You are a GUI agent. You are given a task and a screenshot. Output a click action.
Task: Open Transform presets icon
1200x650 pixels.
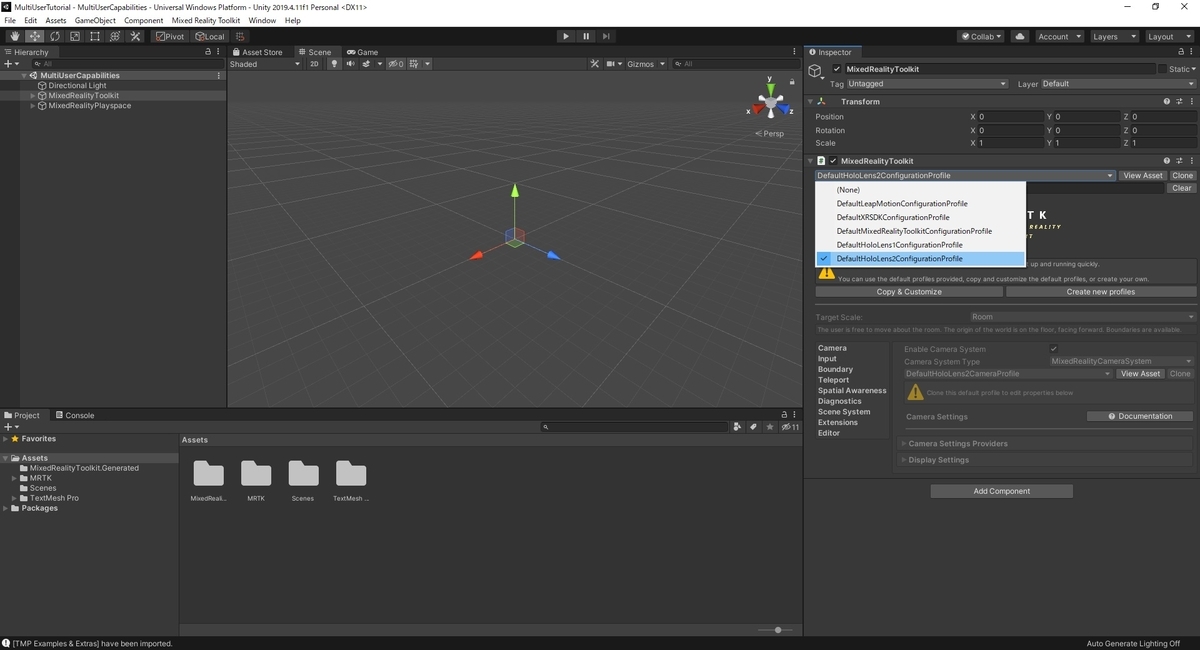pos(1178,101)
